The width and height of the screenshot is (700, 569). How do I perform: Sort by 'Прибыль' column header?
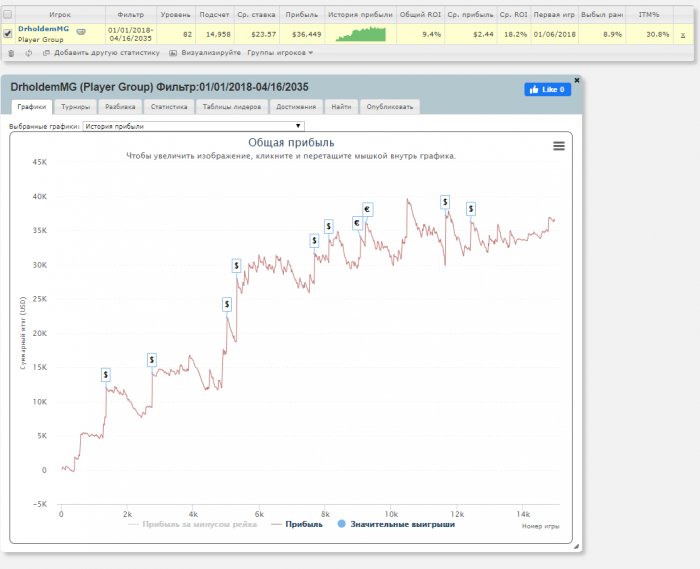point(302,15)
